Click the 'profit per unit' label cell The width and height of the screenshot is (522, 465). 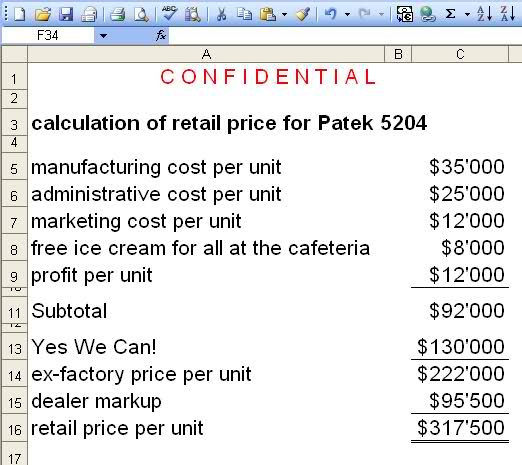pyautogui.click(x=206, y=275)
